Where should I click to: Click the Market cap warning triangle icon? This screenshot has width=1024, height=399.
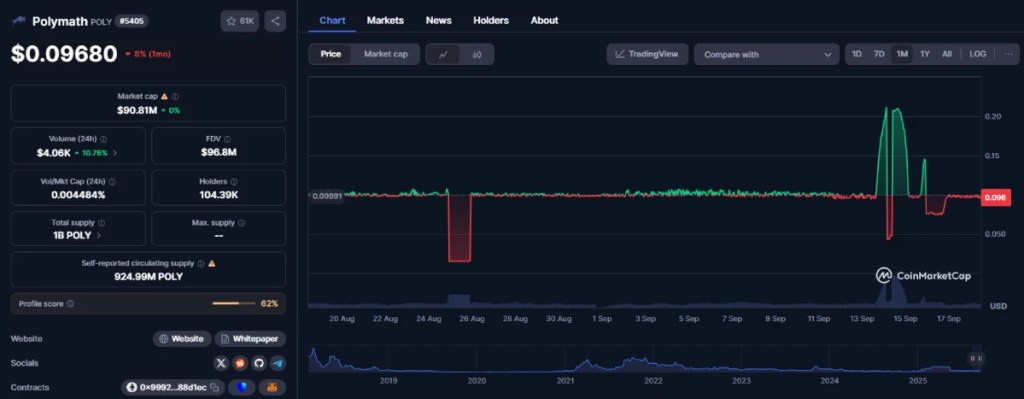pyautogui.click(x=164, y=96)
